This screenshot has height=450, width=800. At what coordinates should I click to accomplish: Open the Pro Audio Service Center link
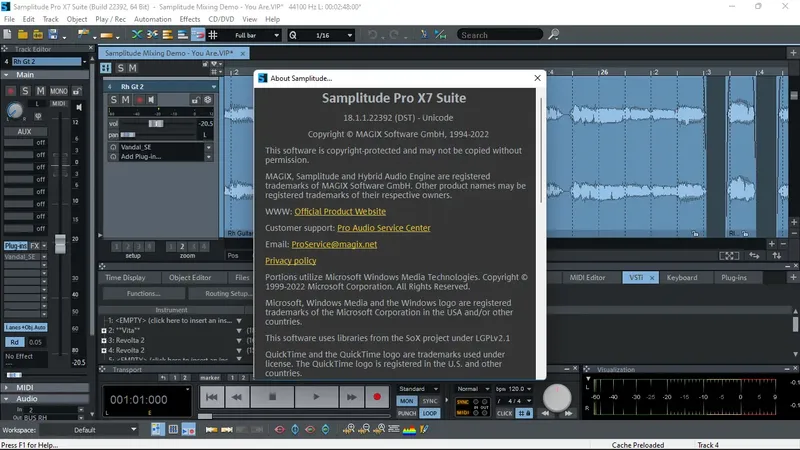pos(384,228)
